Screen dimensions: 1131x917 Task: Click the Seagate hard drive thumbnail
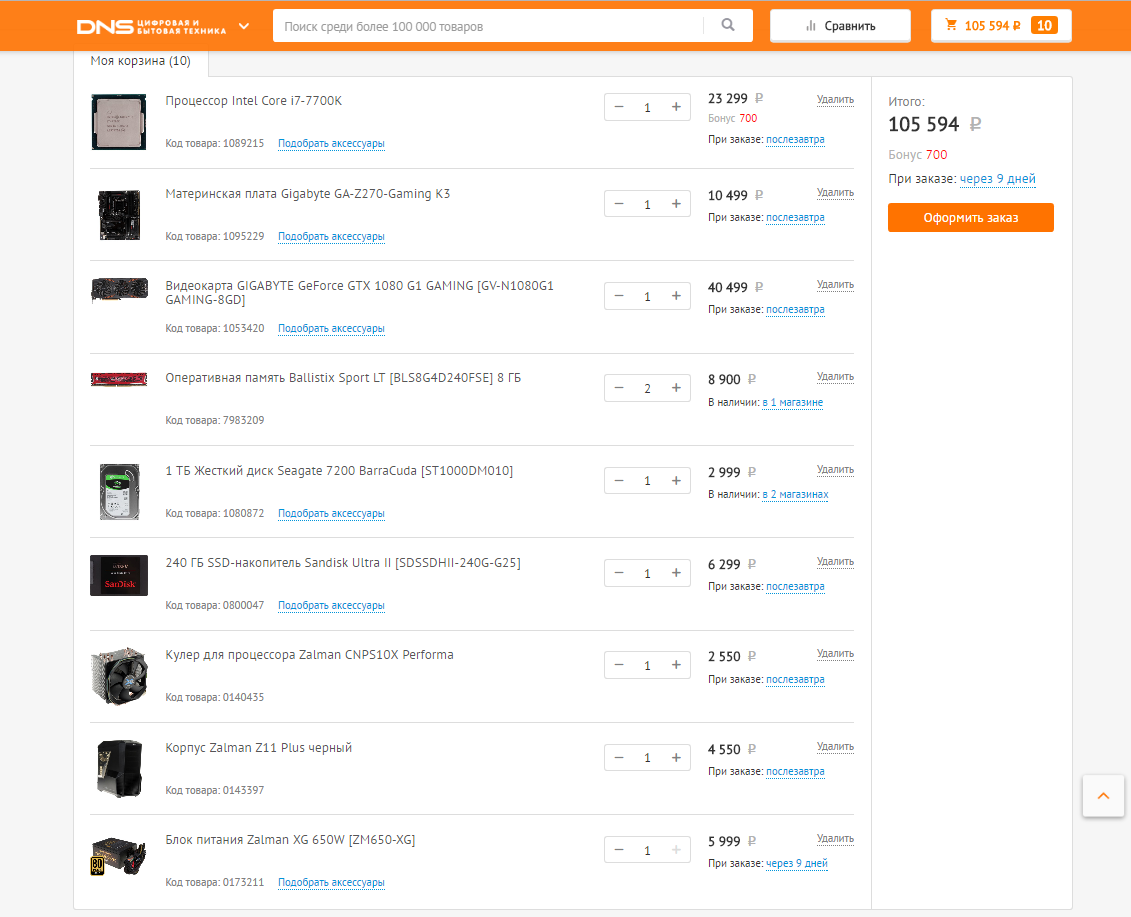[x=119, y=492]
